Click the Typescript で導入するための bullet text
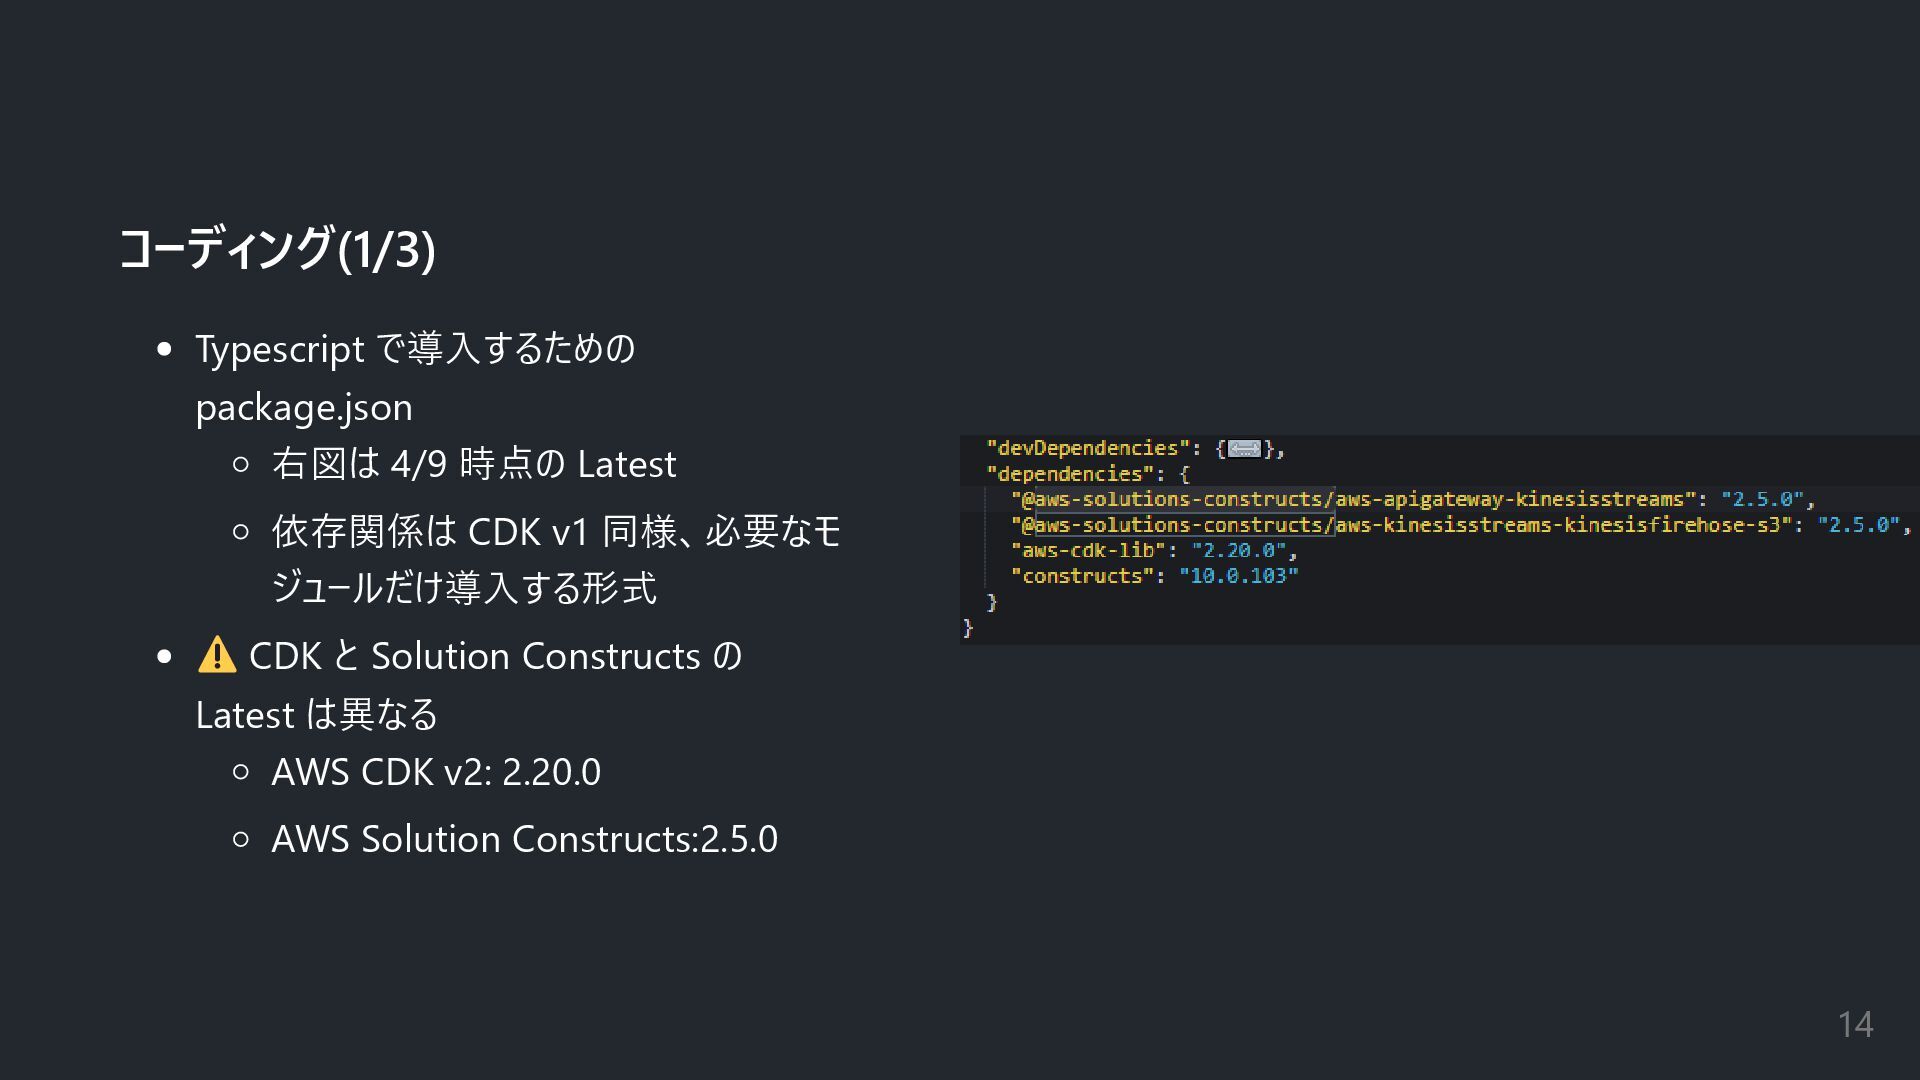 point(415,348)
